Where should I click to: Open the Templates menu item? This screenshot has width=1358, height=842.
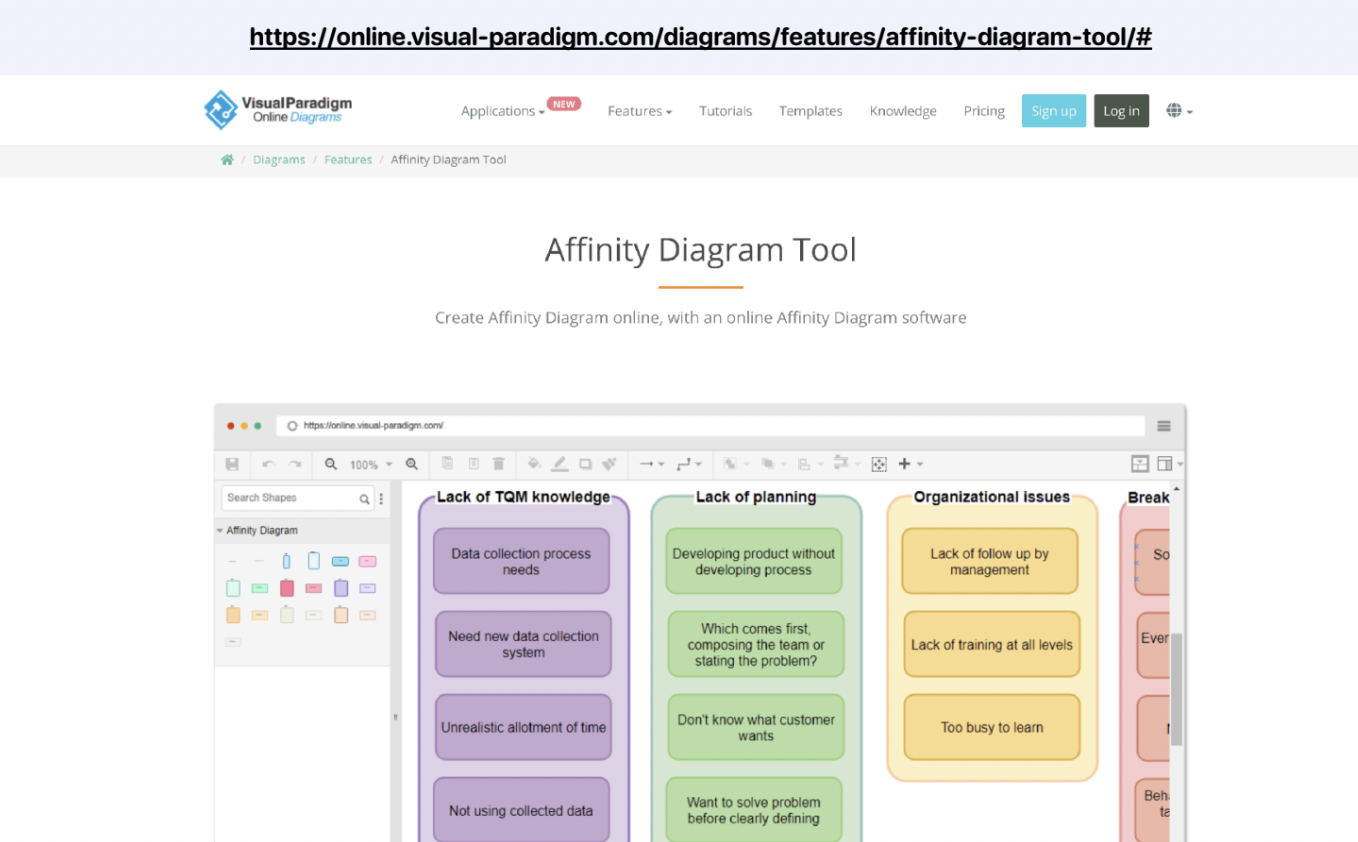pos(811,111)
